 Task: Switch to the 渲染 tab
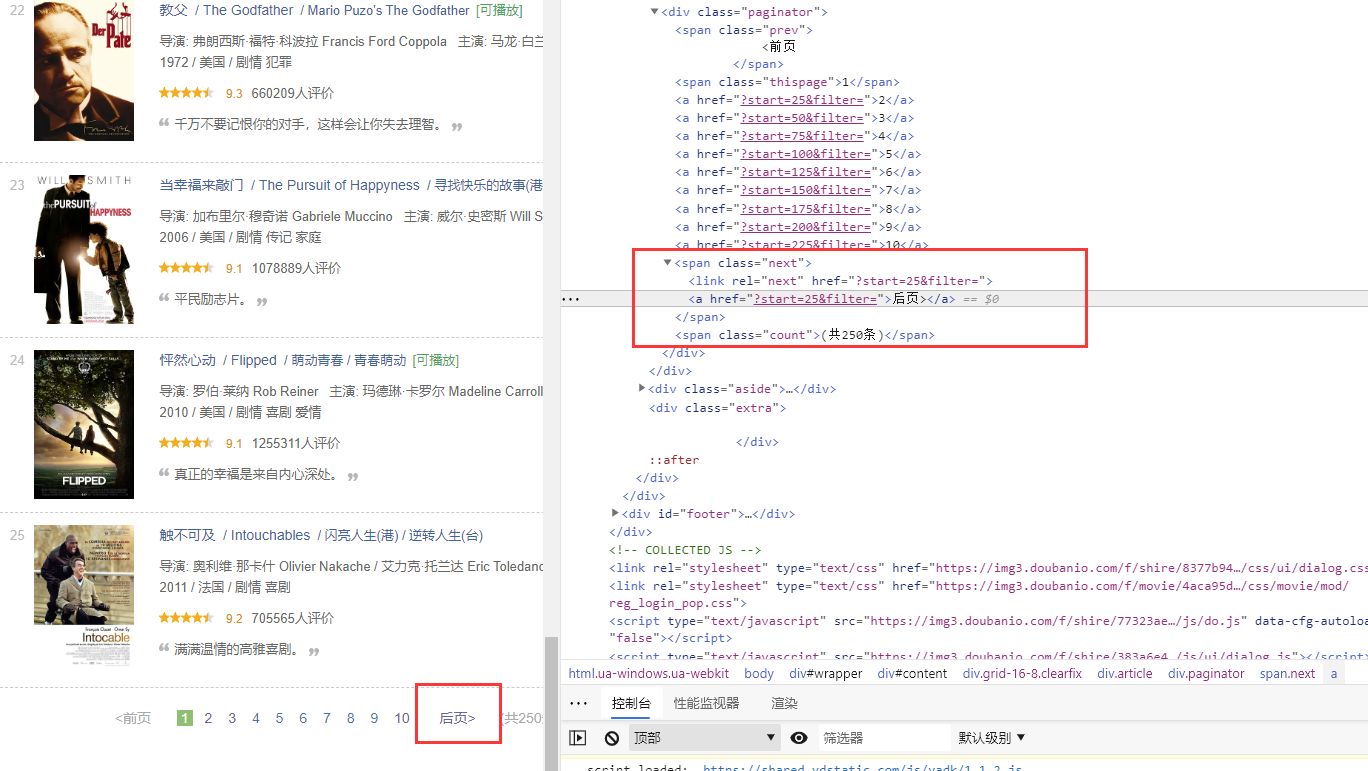pyautogui.click(x=784, y=703)
